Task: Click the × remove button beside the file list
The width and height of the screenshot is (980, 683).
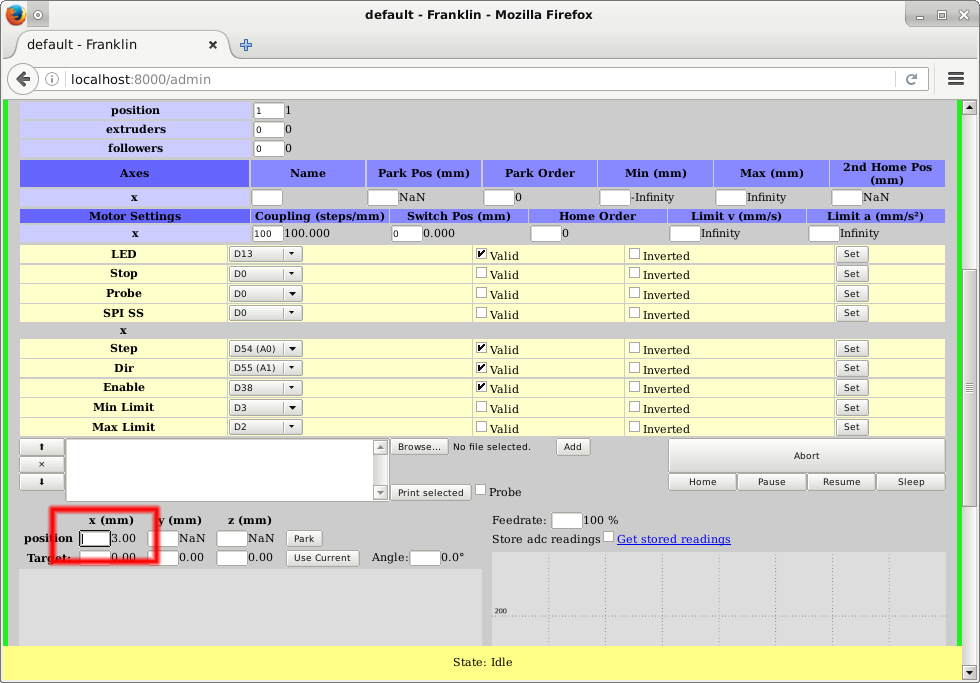Action: pos(41,464)
